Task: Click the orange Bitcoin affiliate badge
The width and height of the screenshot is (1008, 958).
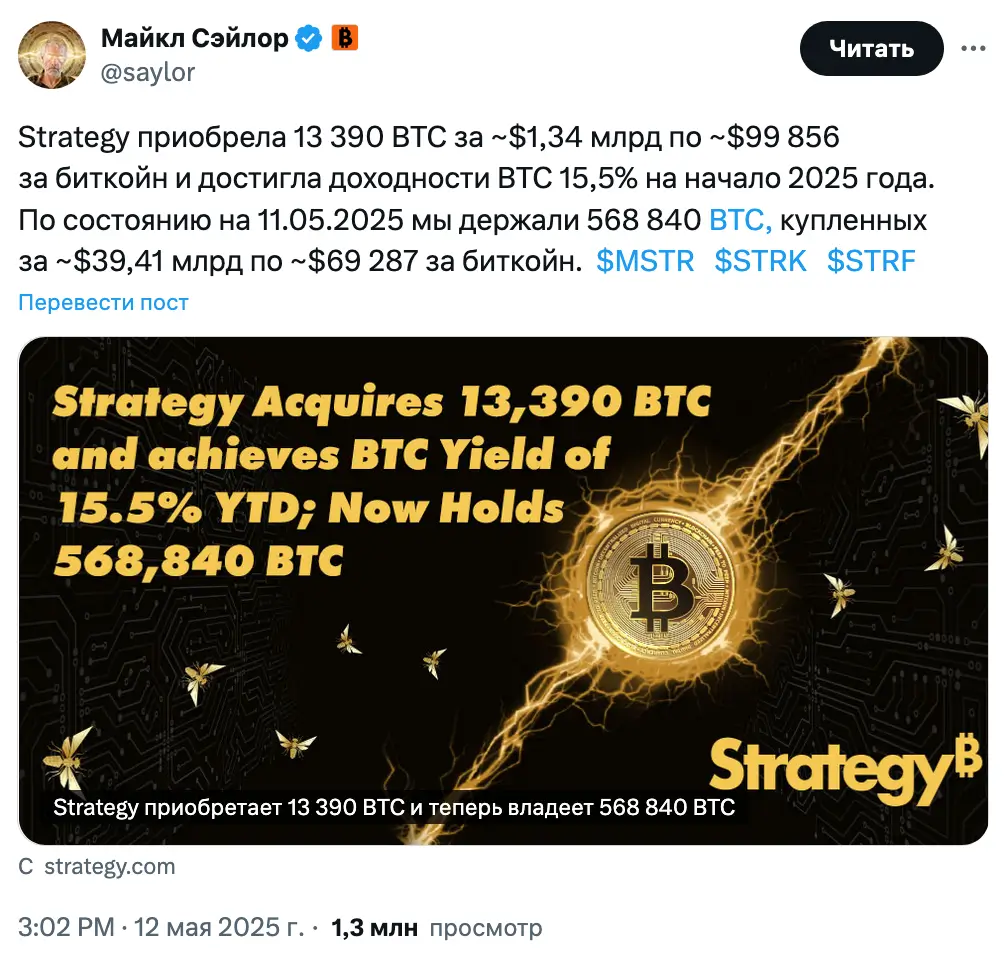Action: tap(344, 39)
